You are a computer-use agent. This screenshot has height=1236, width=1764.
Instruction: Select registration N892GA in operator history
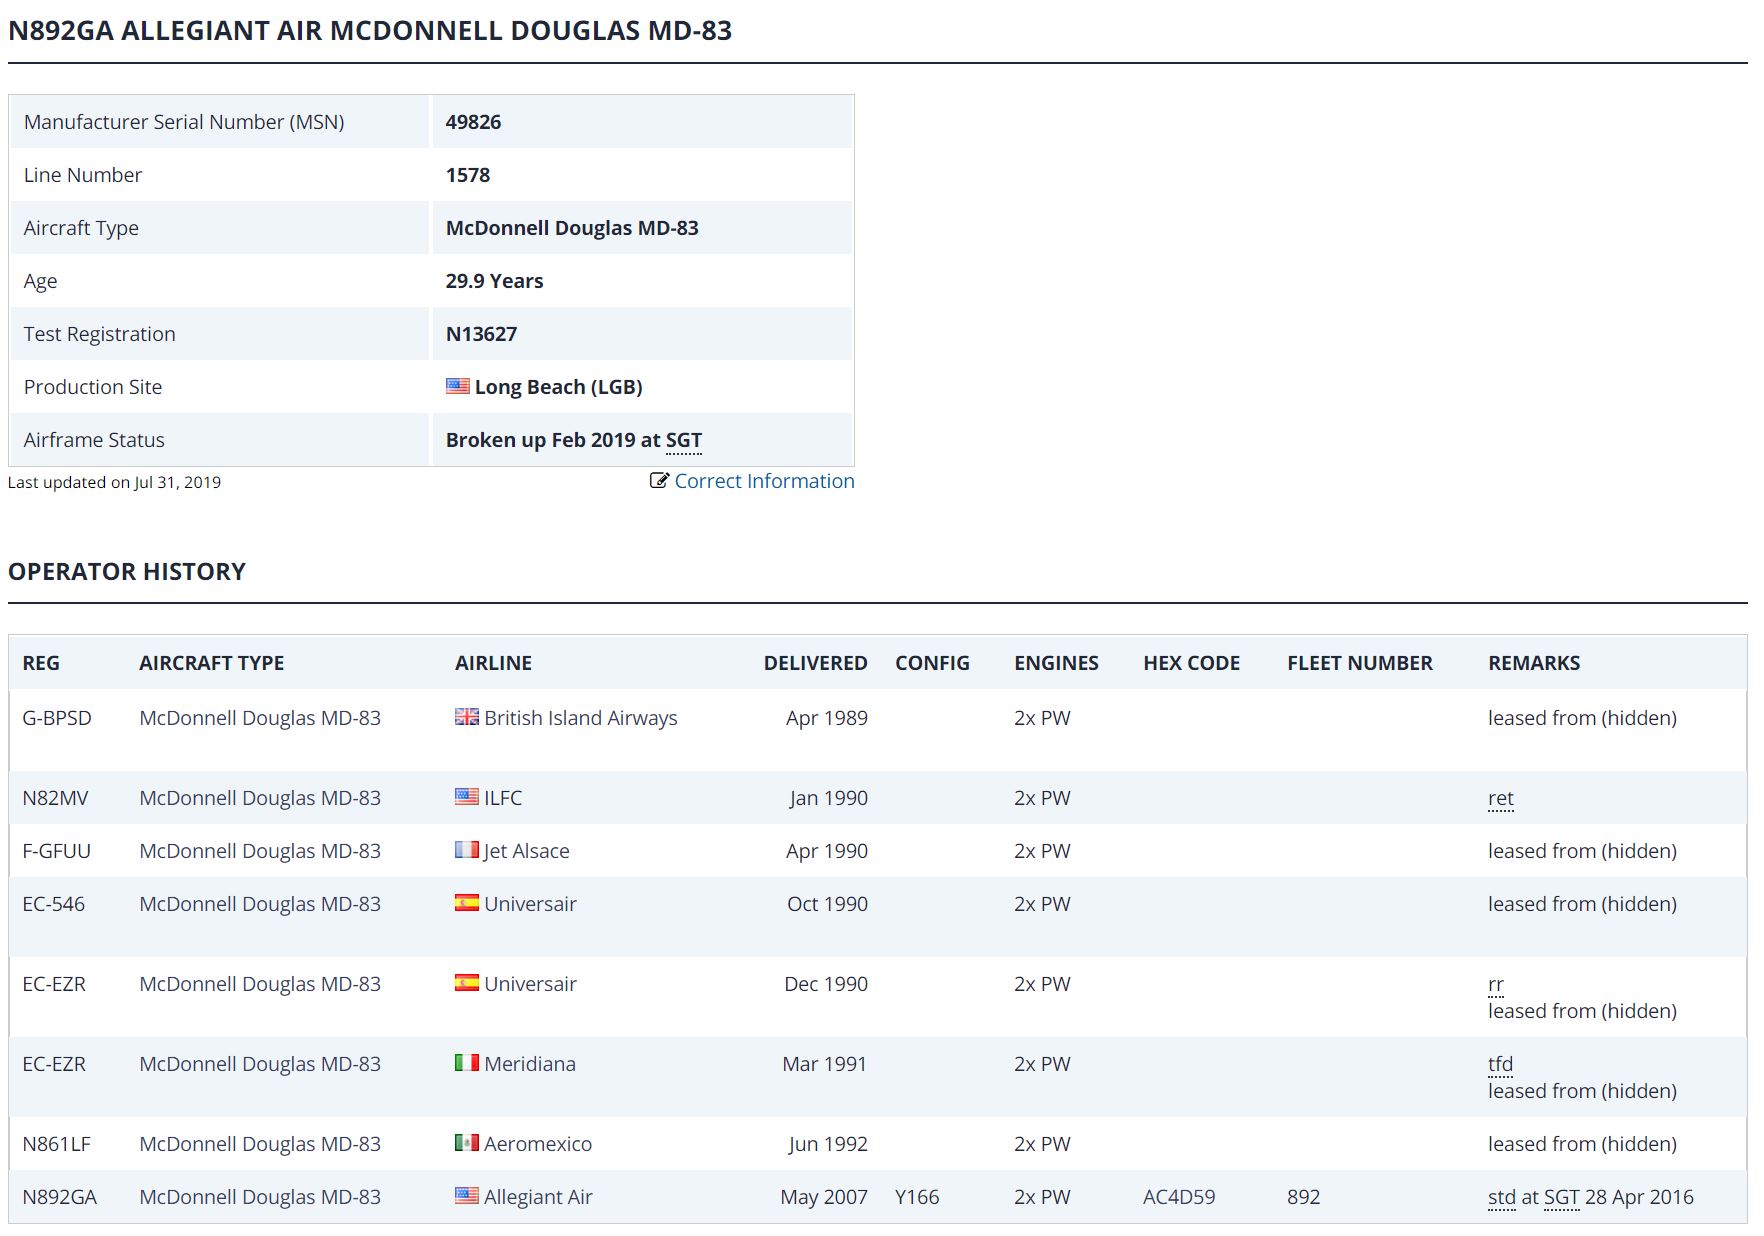[x=59, y=1197]
